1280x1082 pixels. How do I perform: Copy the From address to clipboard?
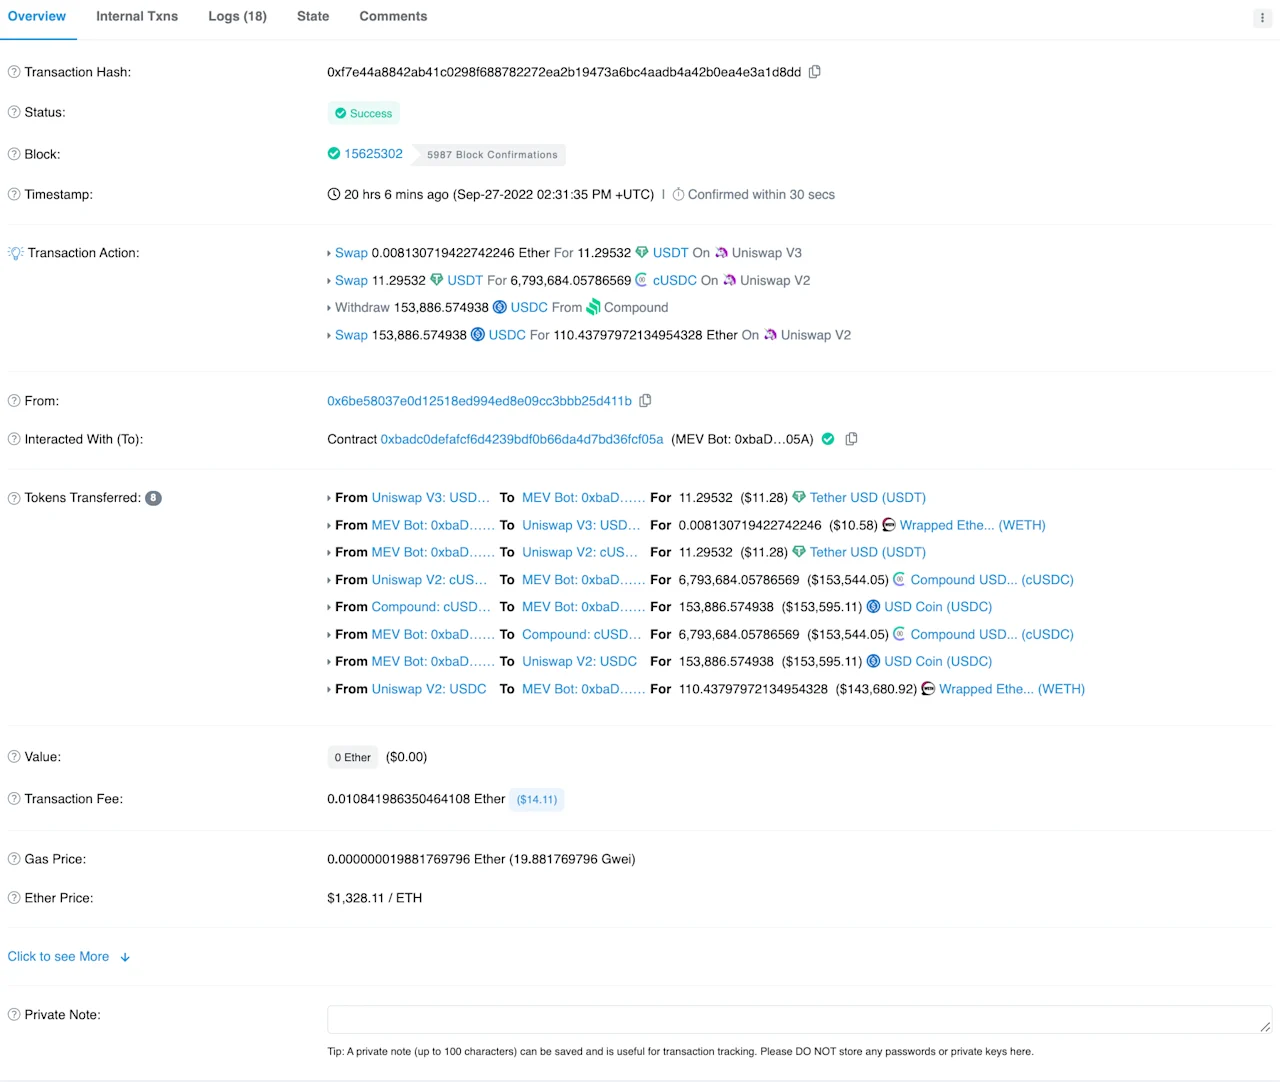click(645, 401)
